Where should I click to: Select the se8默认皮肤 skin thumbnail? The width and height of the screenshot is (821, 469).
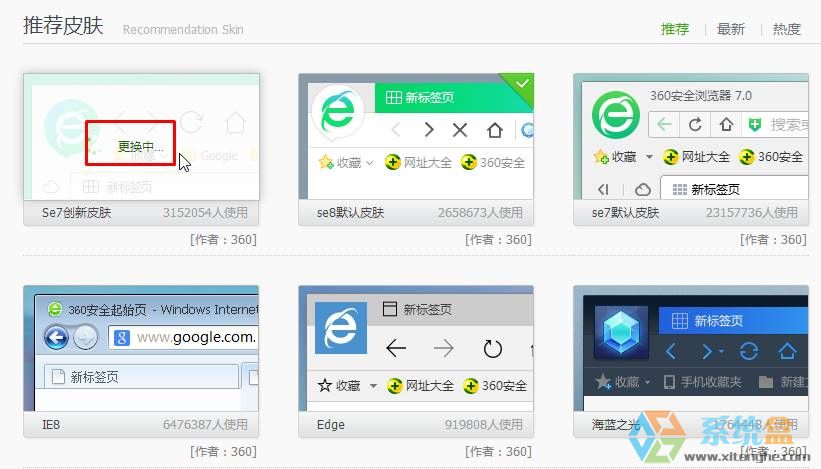coord(416,137)
